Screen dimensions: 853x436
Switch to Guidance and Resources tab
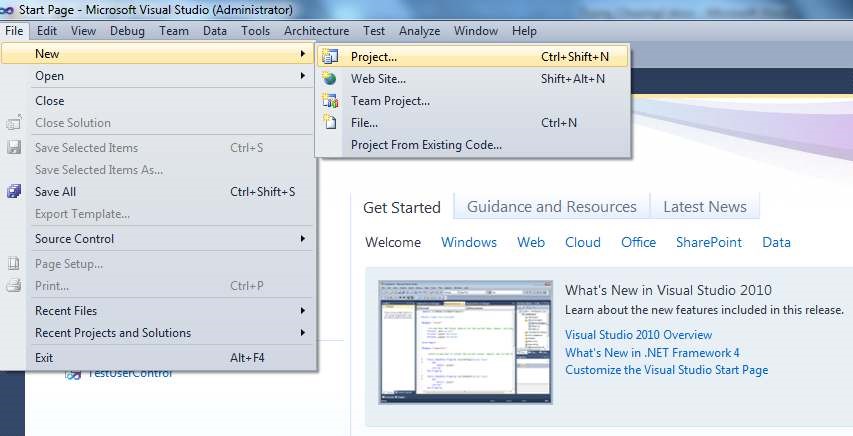(551, 207)
